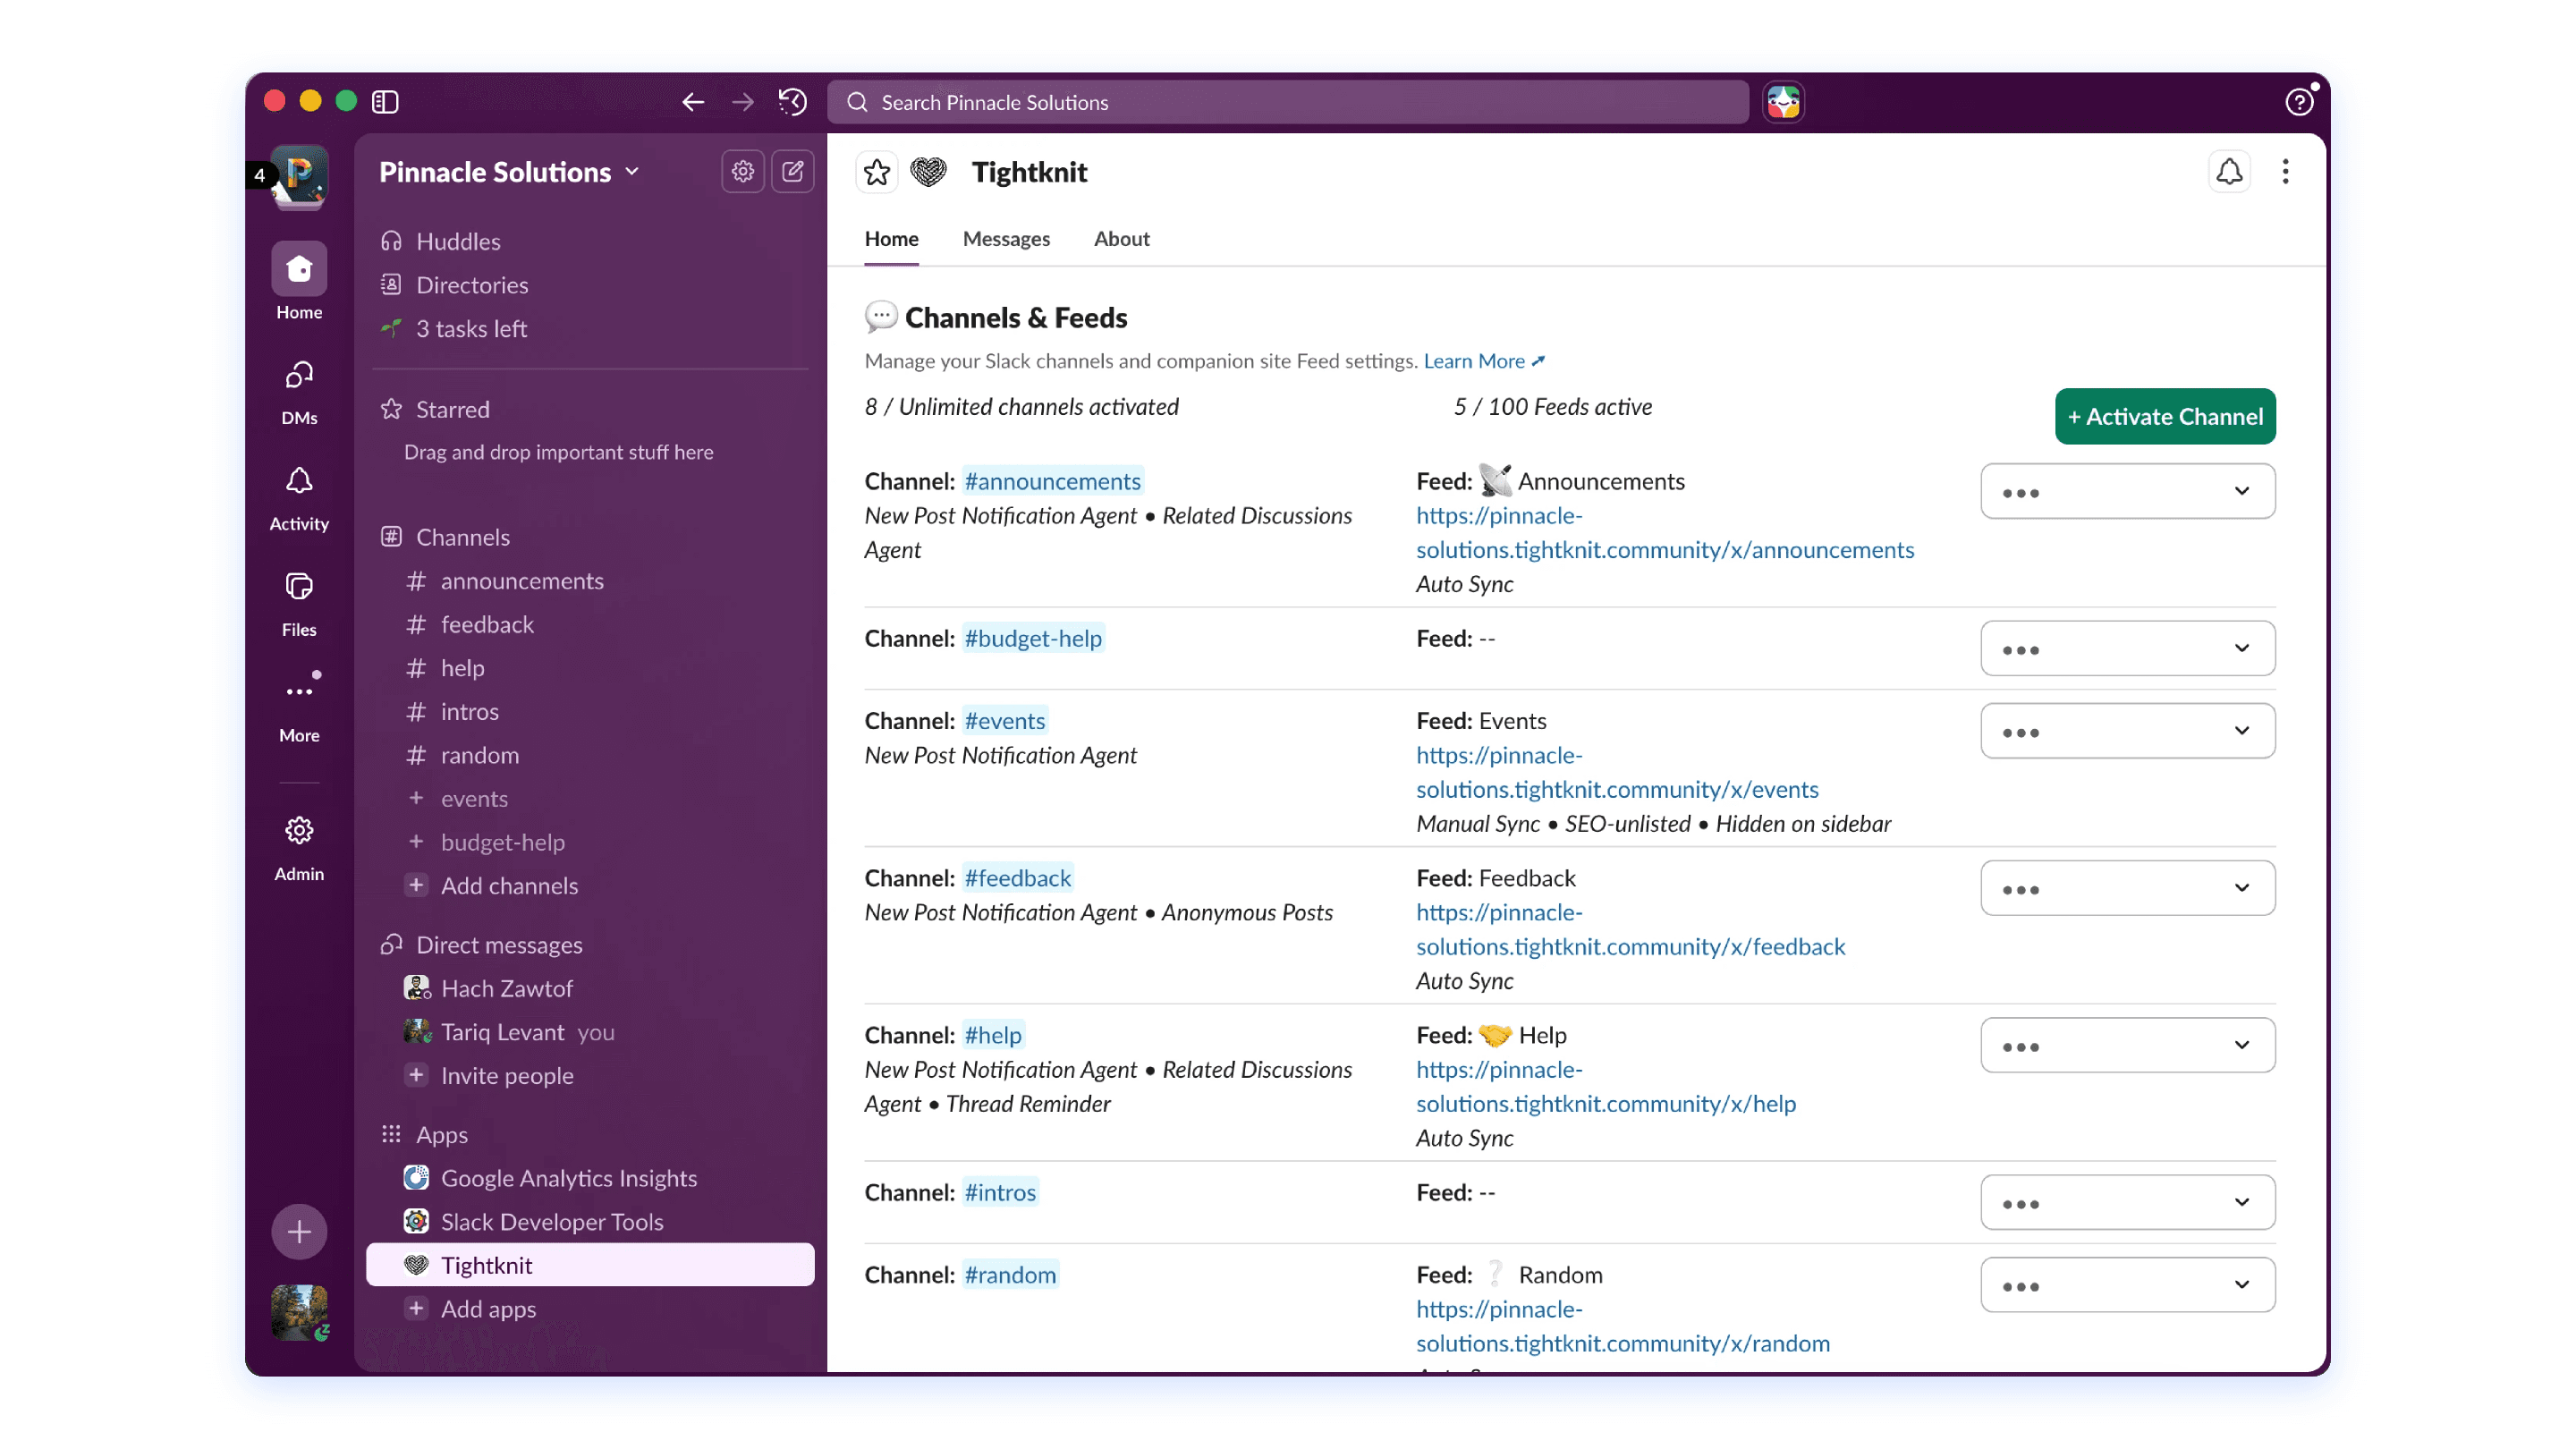2576x1449 pixels.
Task: Open notification bell for Tightknit
Action: (x=2229, y=172)
